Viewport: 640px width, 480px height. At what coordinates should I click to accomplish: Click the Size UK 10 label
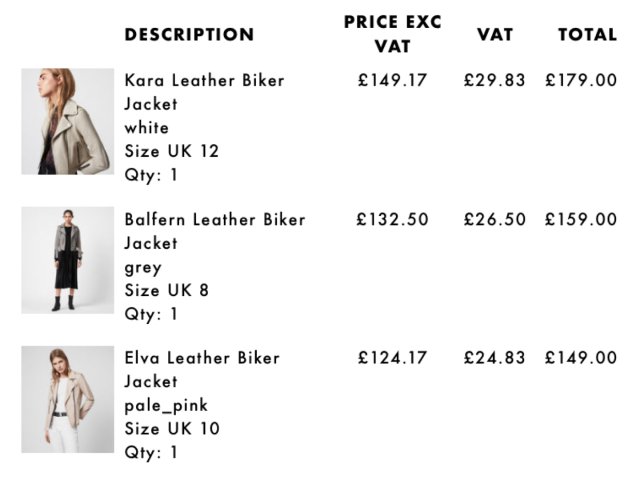coord(171,429)
